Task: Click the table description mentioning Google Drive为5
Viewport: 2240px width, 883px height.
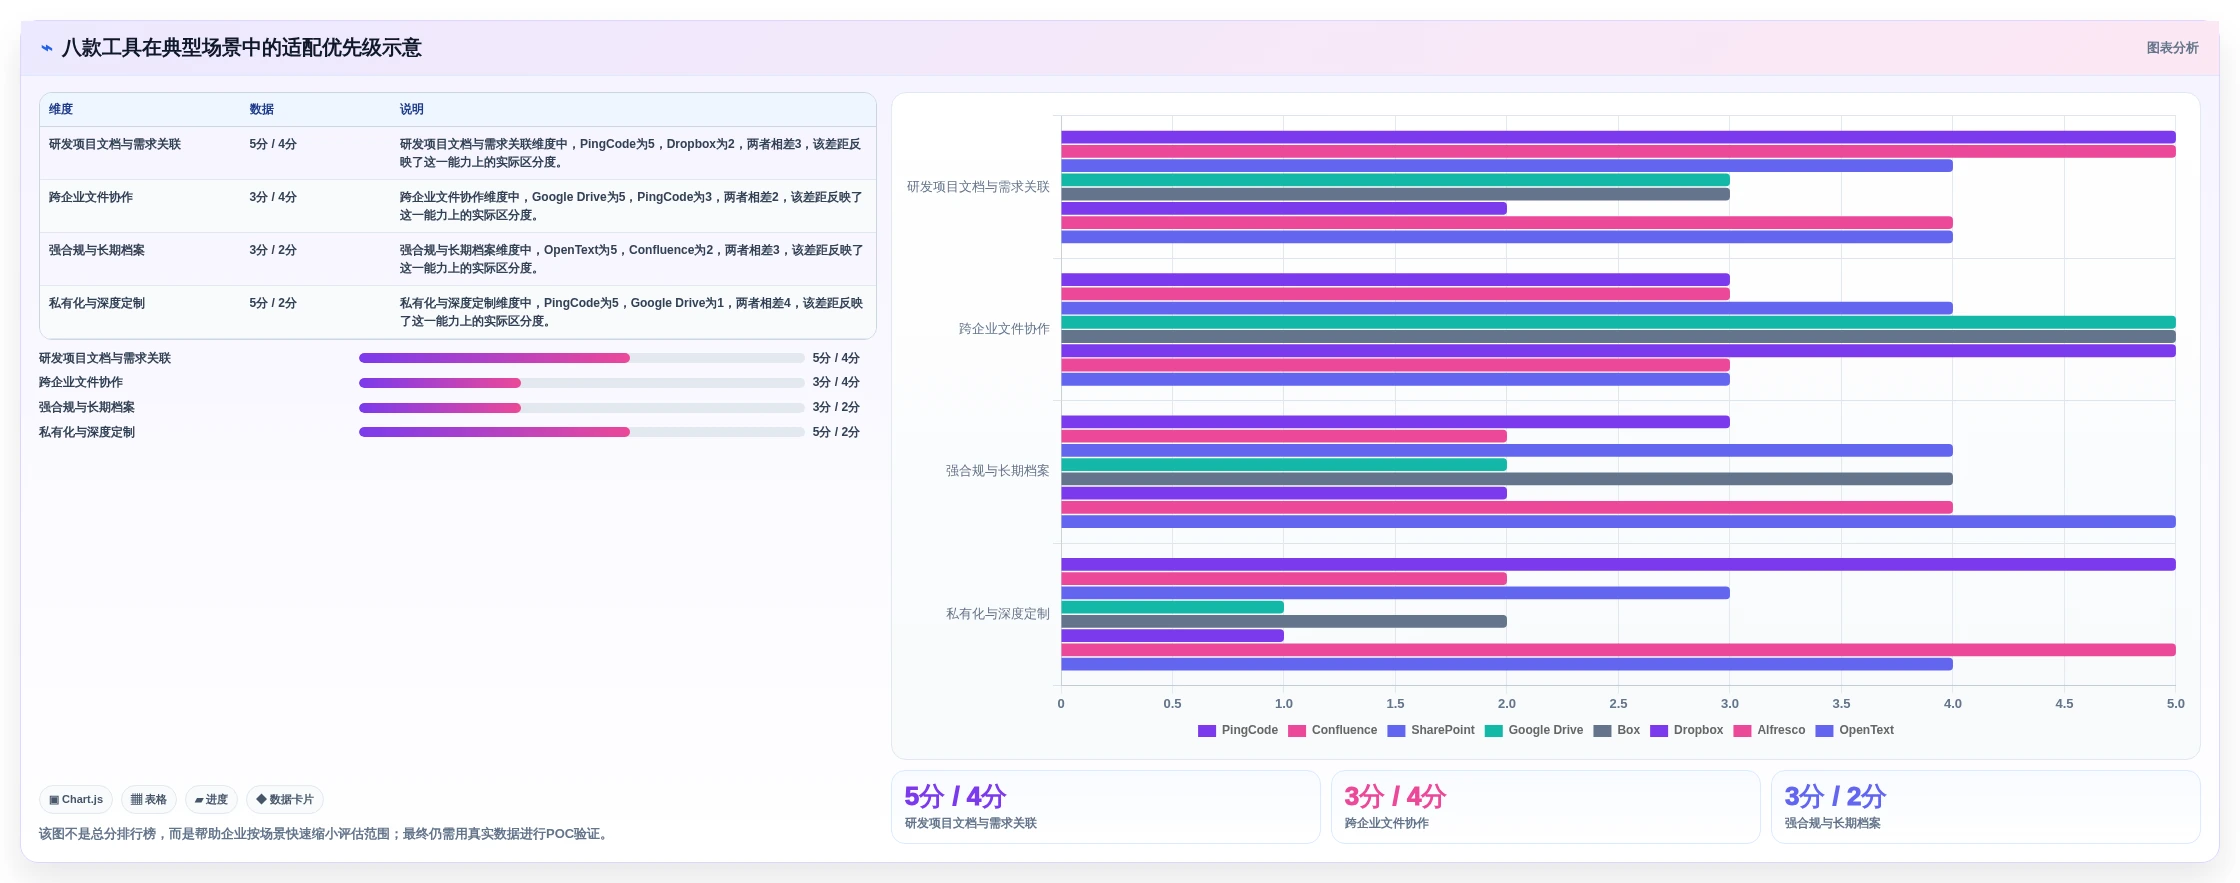Action: point(631,206)
